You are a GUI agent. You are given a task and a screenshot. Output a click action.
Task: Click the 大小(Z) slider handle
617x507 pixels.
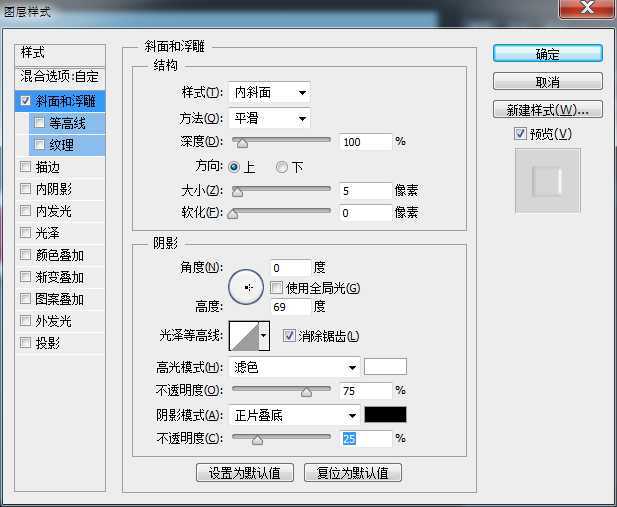click(237, 192)
